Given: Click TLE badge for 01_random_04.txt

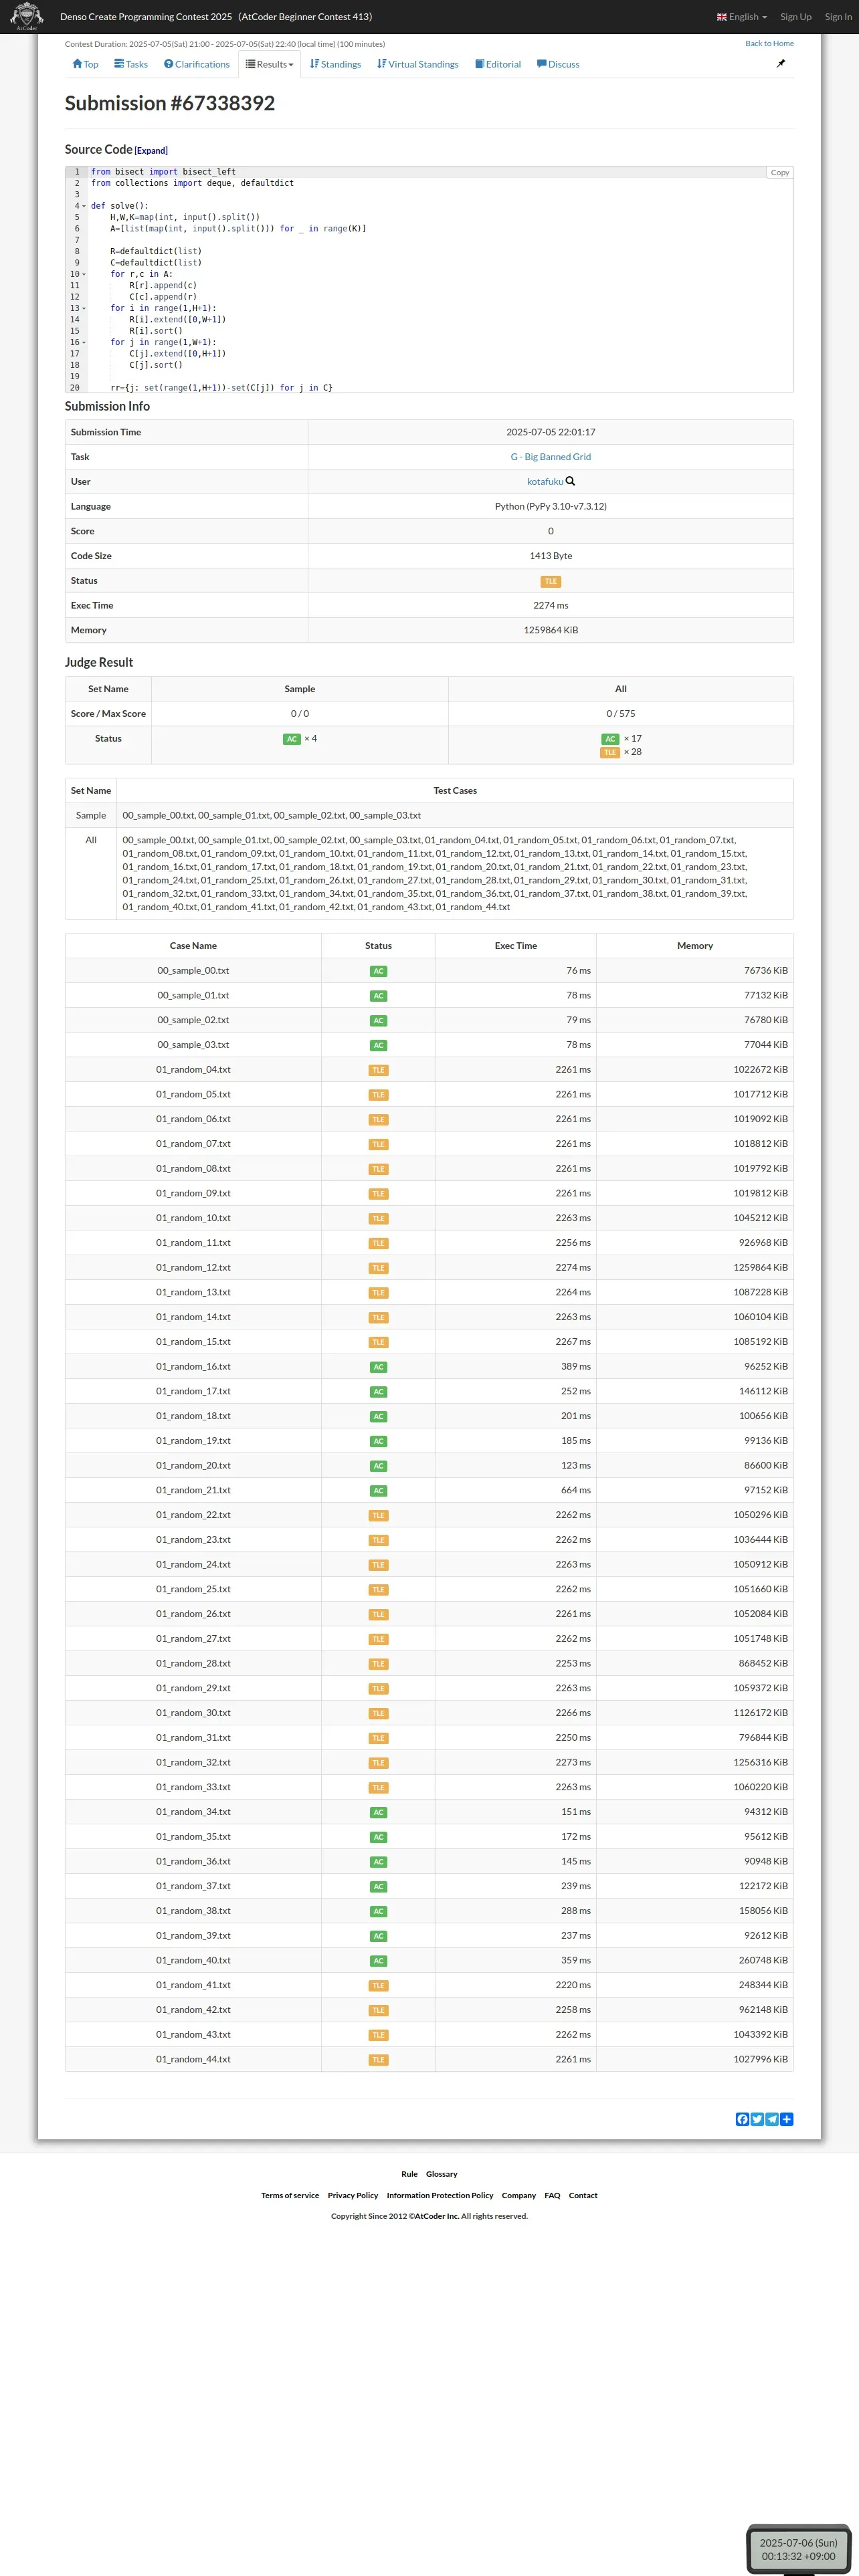Looking at the screenshot, I should coord(378,1070).
